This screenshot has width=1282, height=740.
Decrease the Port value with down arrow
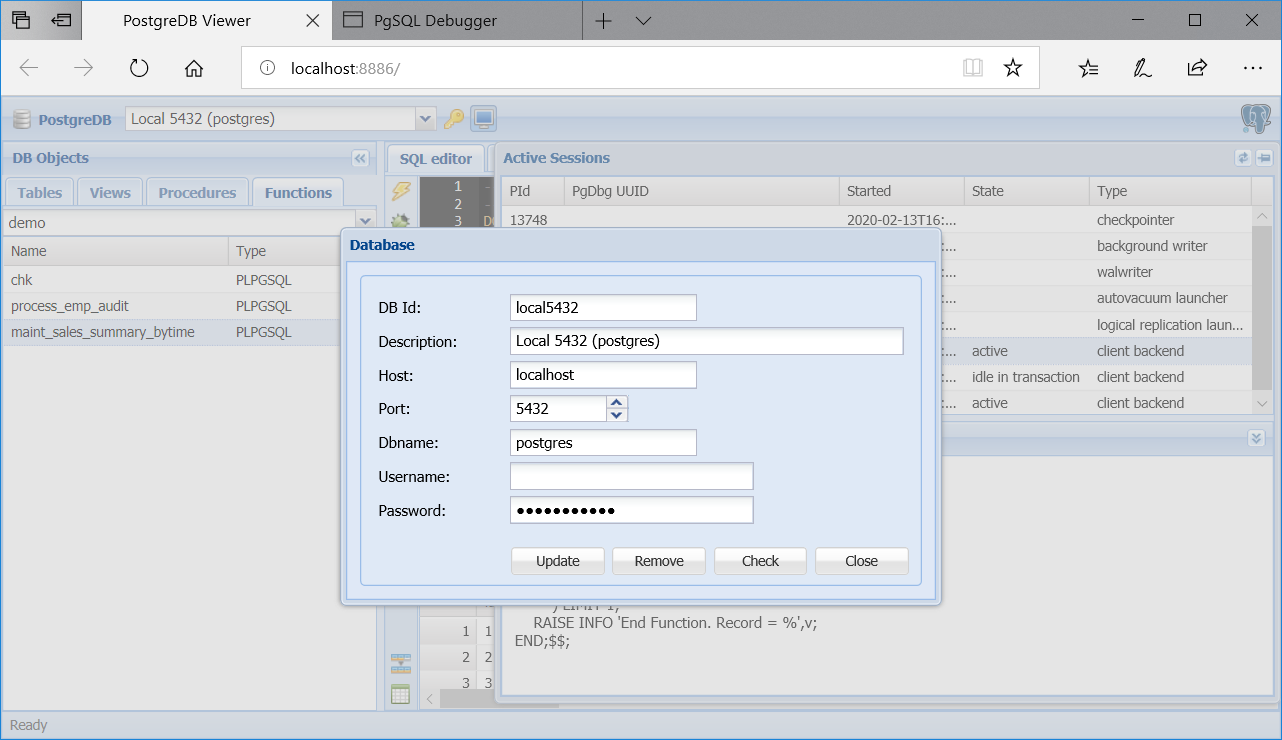pyautogui.click(x=617, y=414)
